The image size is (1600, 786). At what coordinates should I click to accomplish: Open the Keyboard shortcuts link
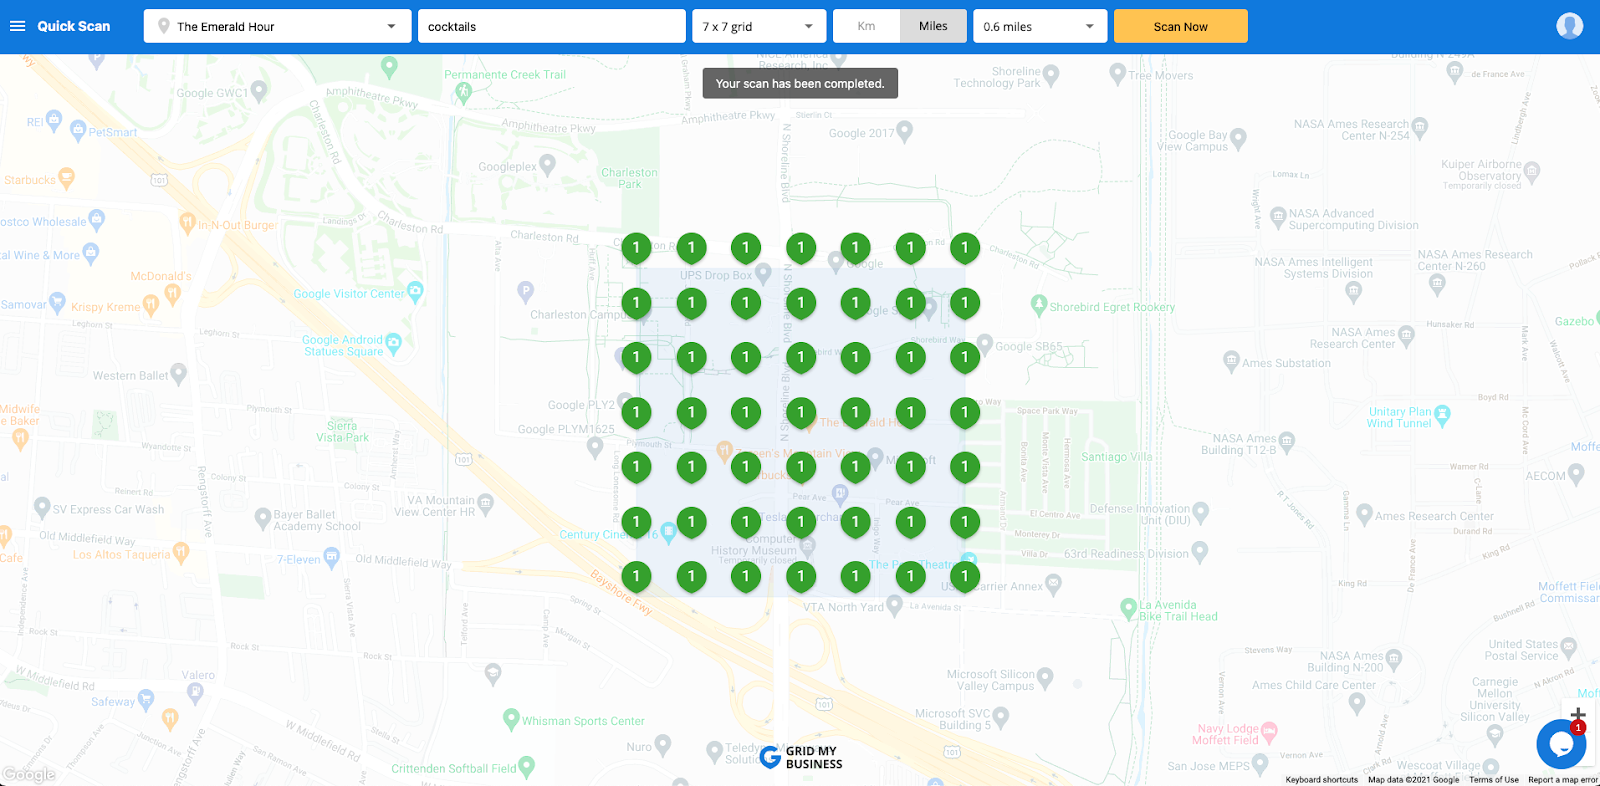pos(1321,780)
